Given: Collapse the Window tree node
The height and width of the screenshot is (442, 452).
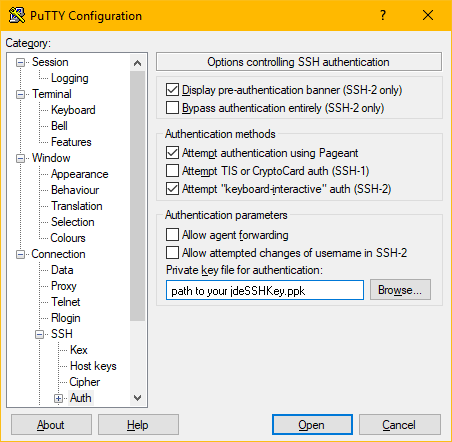Looking at the screenshot, I should pyautogui.click(x=20, y=158).
